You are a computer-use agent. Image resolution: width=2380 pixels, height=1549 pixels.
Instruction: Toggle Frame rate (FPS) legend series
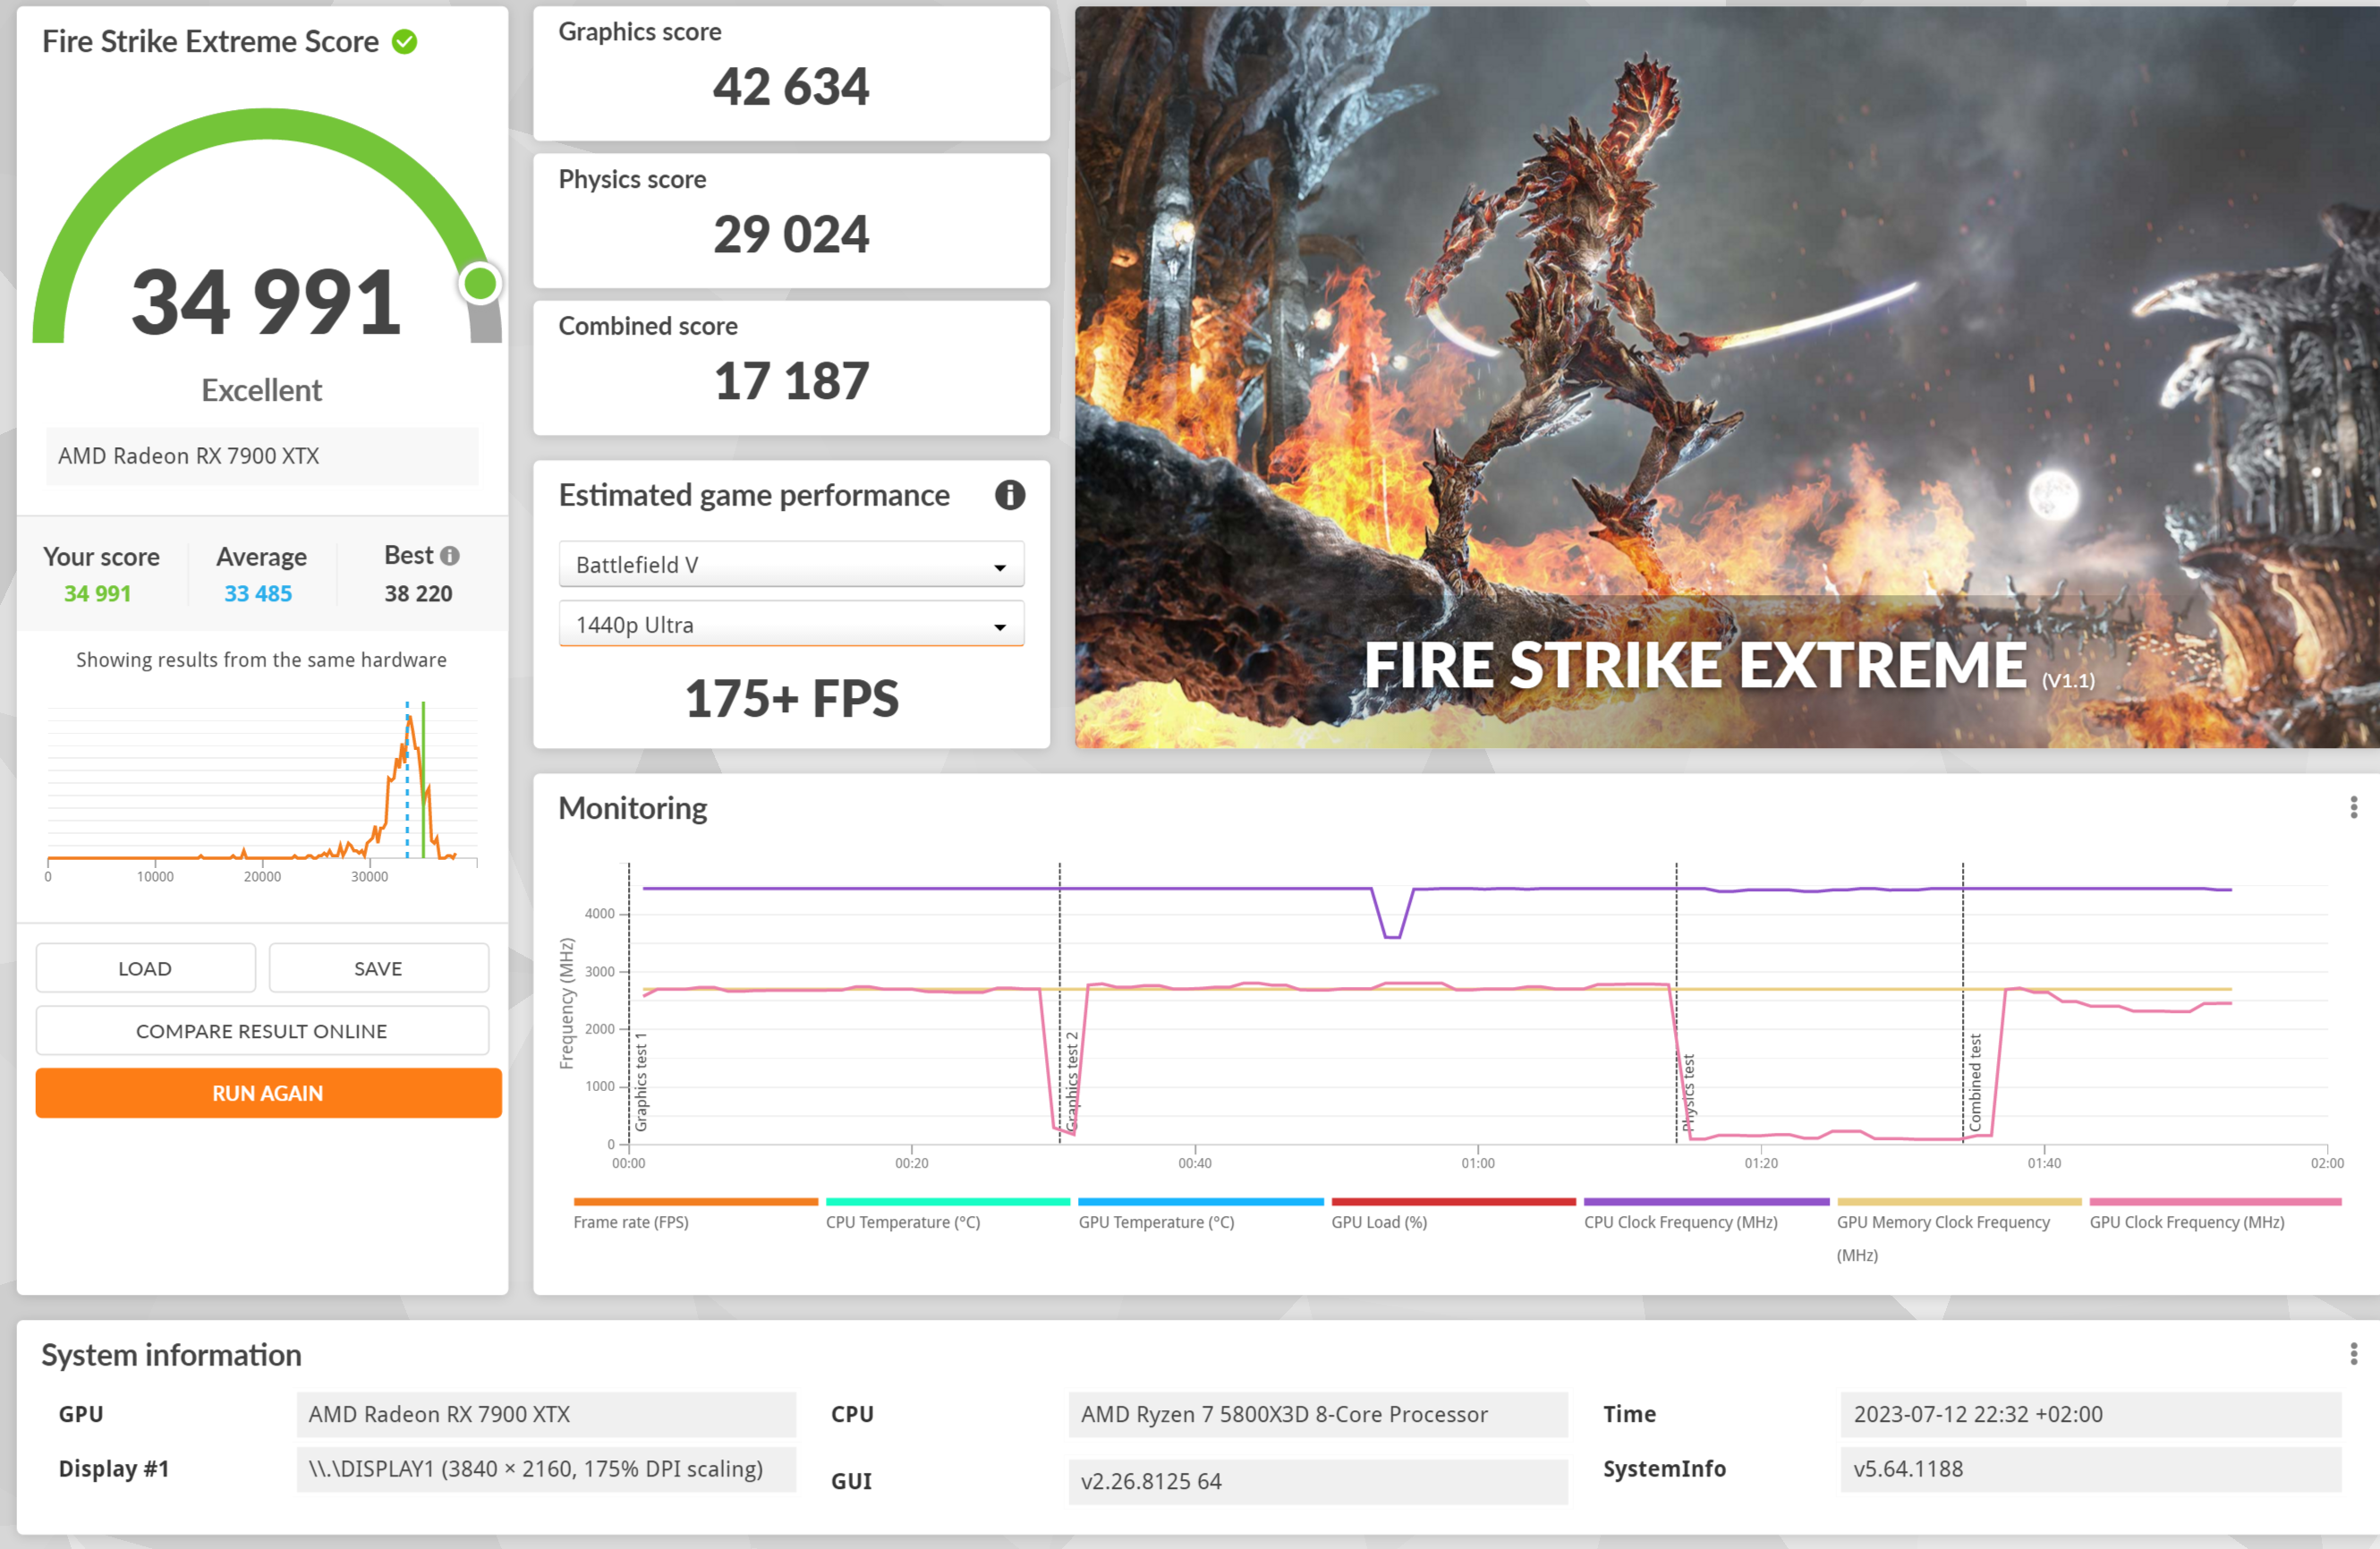coord(631,1222)
